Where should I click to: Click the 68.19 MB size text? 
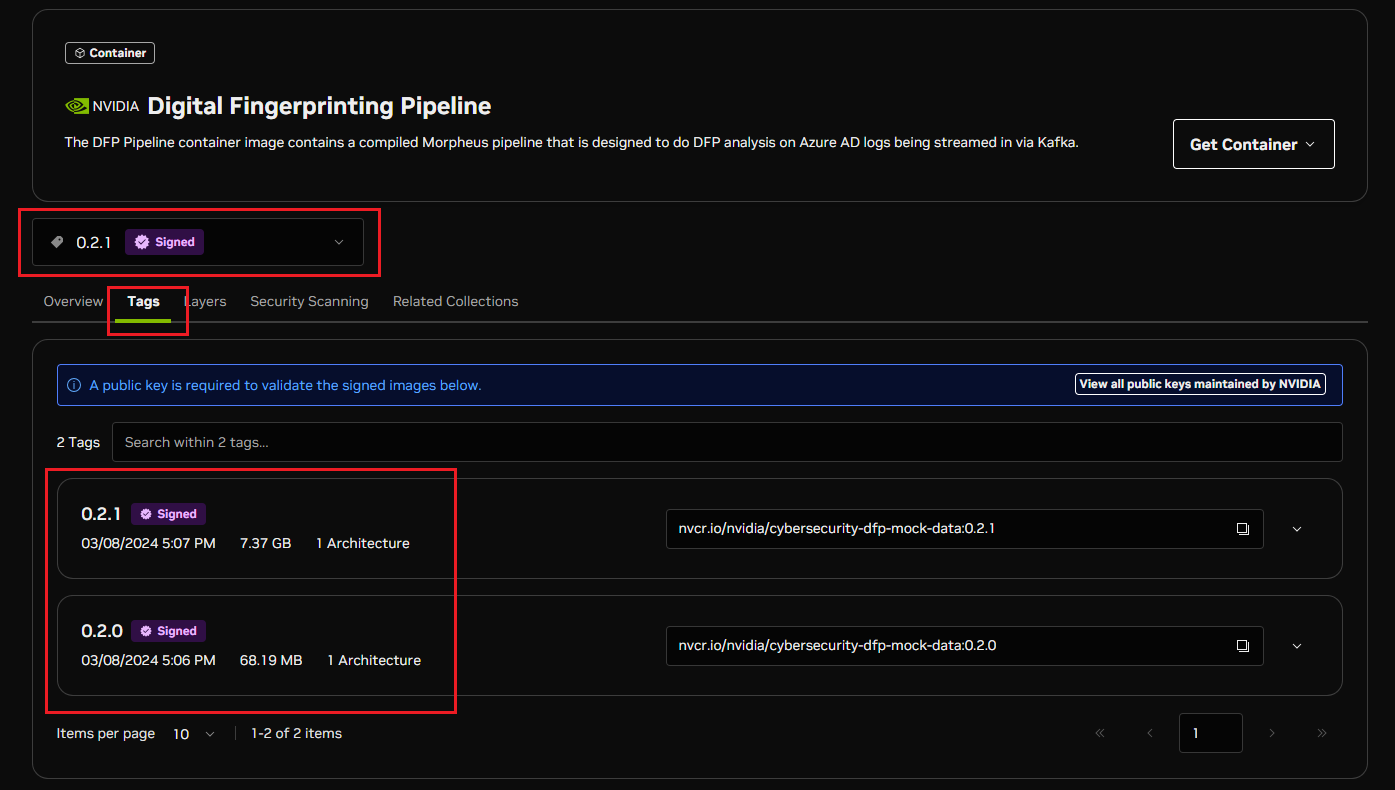271,660
